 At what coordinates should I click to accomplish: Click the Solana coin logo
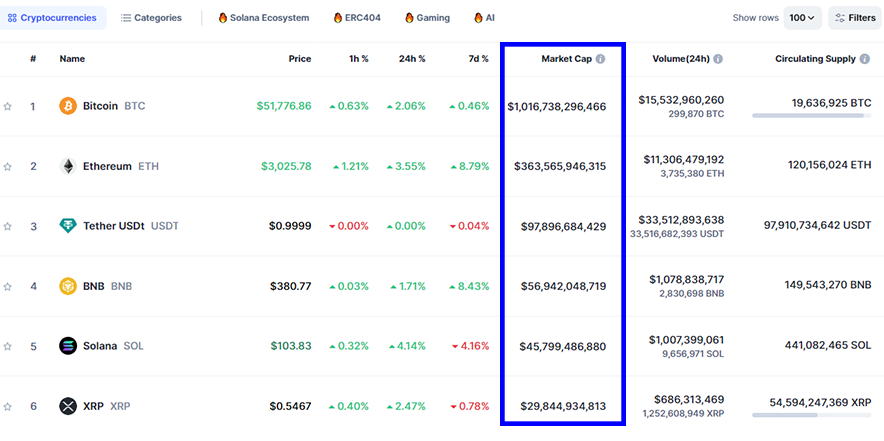pyautogui.click(x=68, y=346)
